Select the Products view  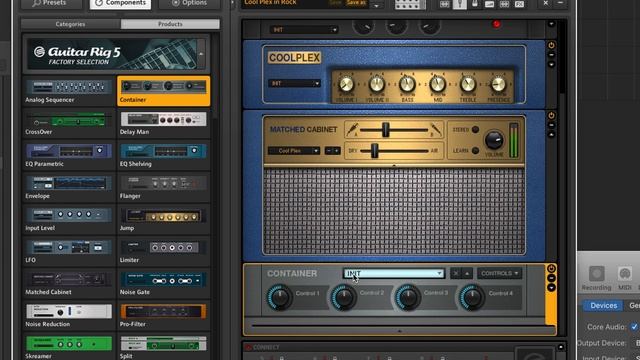coord(170,24)
